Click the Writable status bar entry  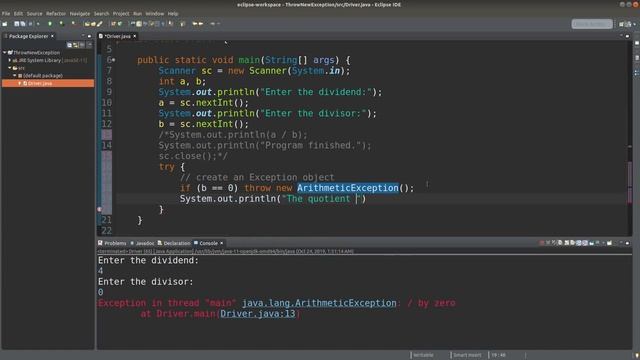(423, 355)
